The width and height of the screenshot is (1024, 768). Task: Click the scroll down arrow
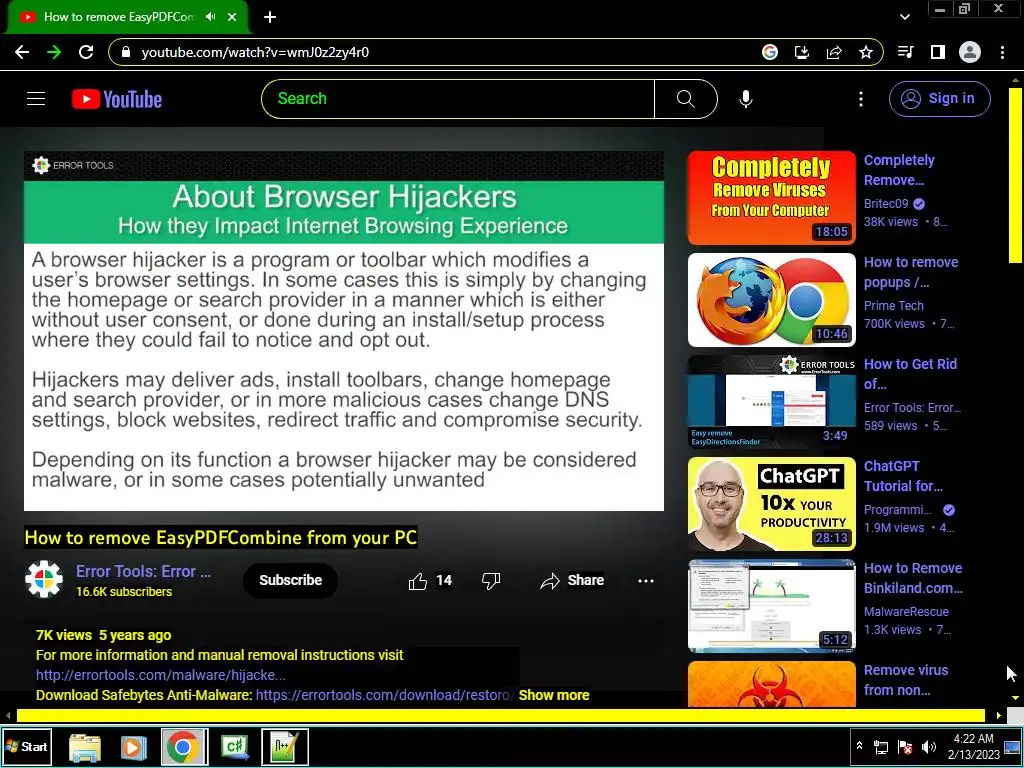[1015, 697]
